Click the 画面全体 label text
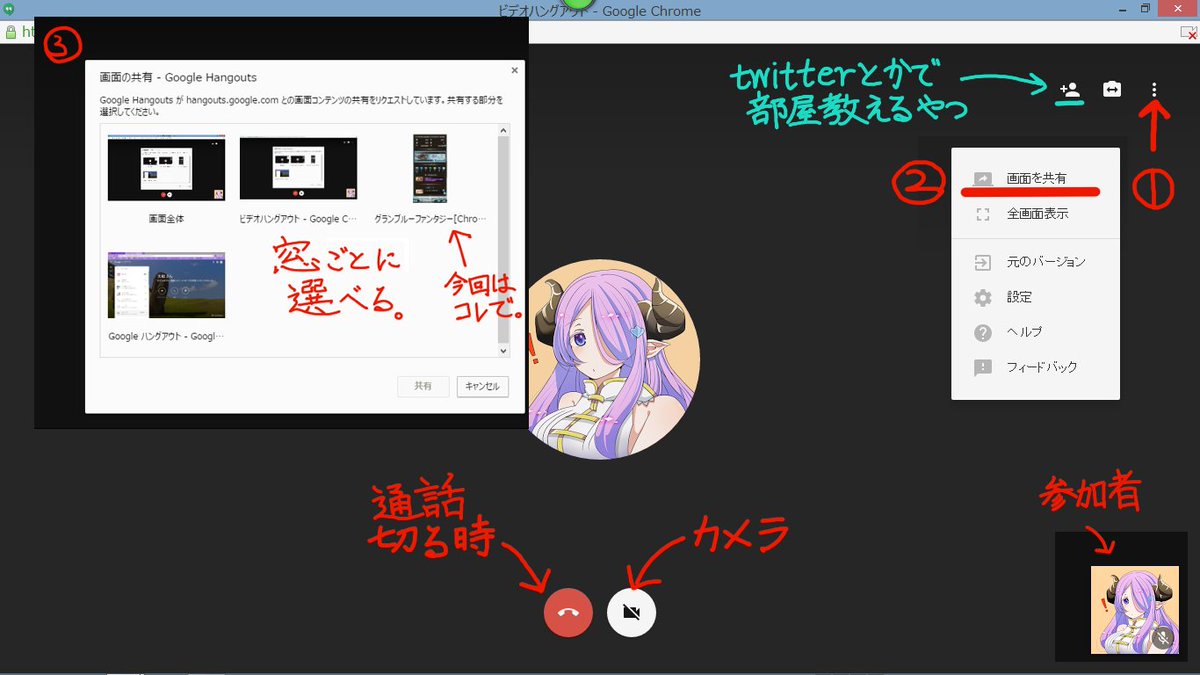This screenshot has height=675, width=1200. pyautogui.click(x=166, y=217)
